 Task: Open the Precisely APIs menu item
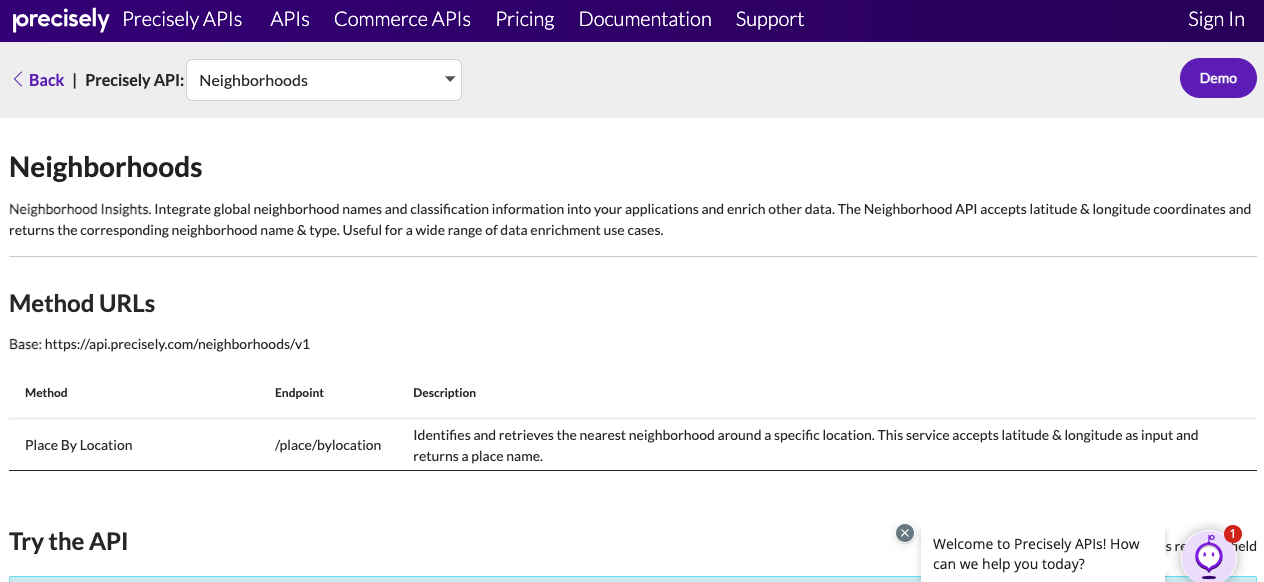tap(182, 20)
